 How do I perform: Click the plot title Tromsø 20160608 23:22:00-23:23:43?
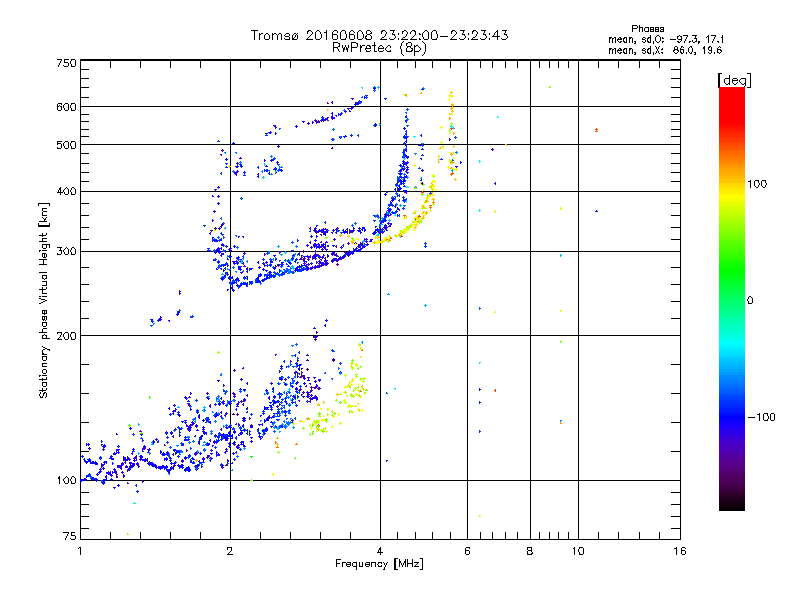pos(379,35)
